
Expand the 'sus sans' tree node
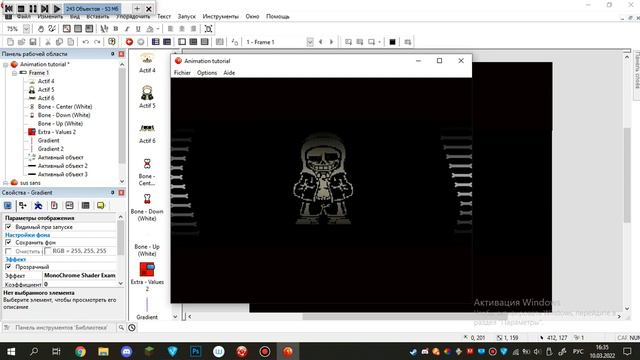point(6,183)
